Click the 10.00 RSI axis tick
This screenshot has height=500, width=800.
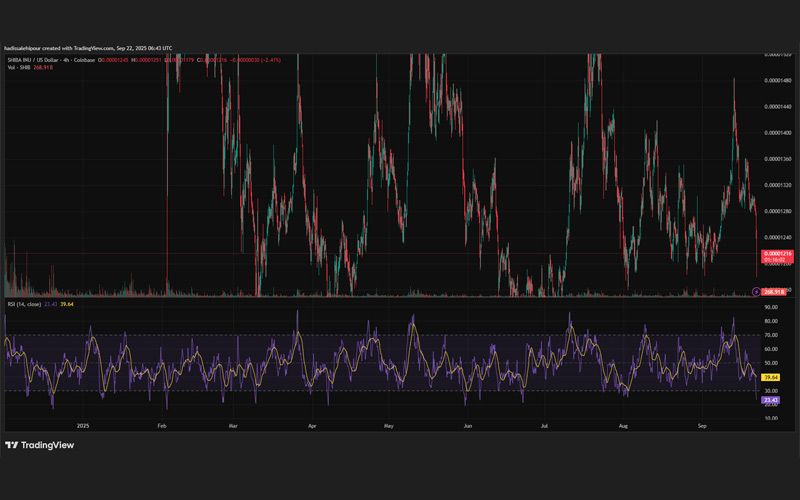771,418
